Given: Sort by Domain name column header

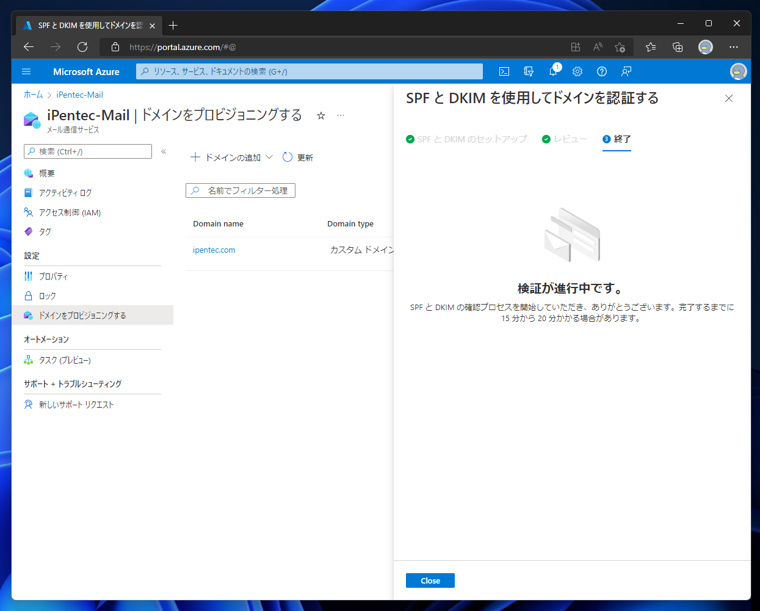Looking at the screenshot, I should (218, 224).
